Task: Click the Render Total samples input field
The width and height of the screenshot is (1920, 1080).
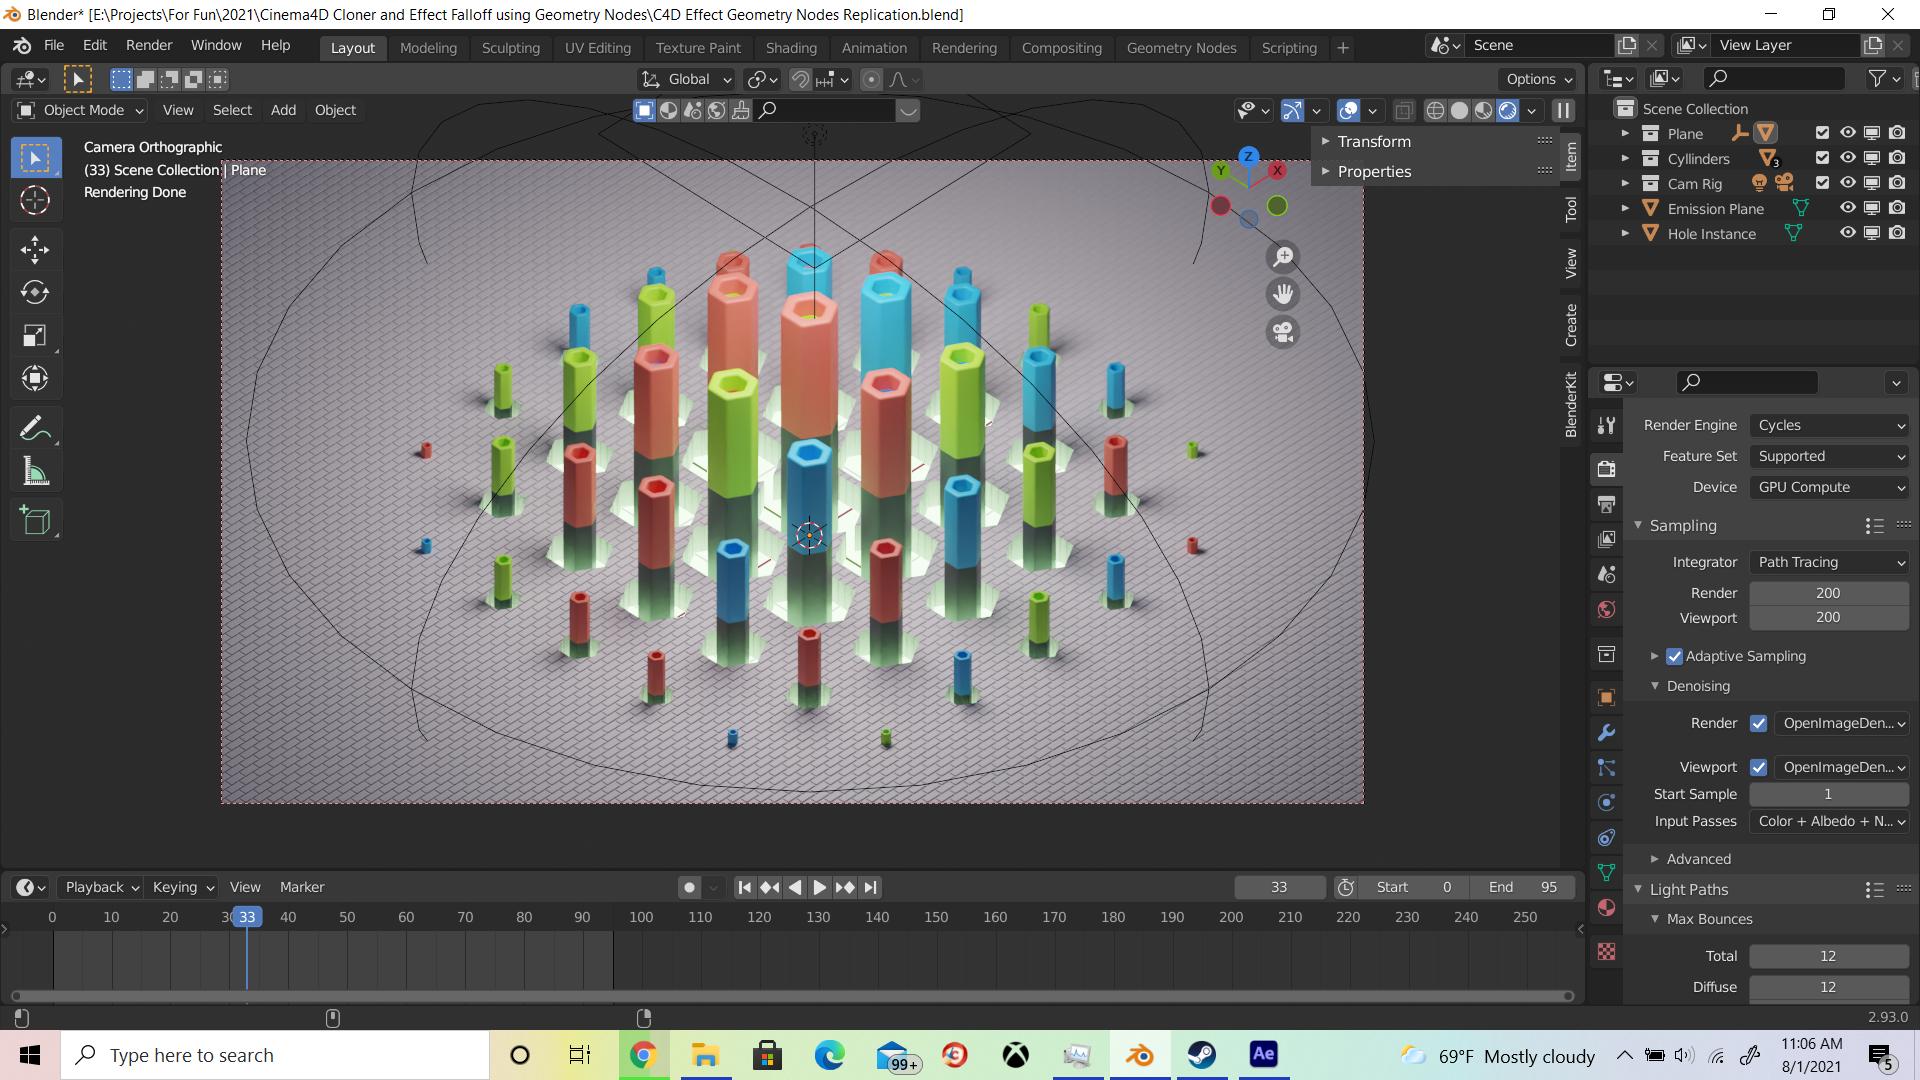Action: point(1829,592)
